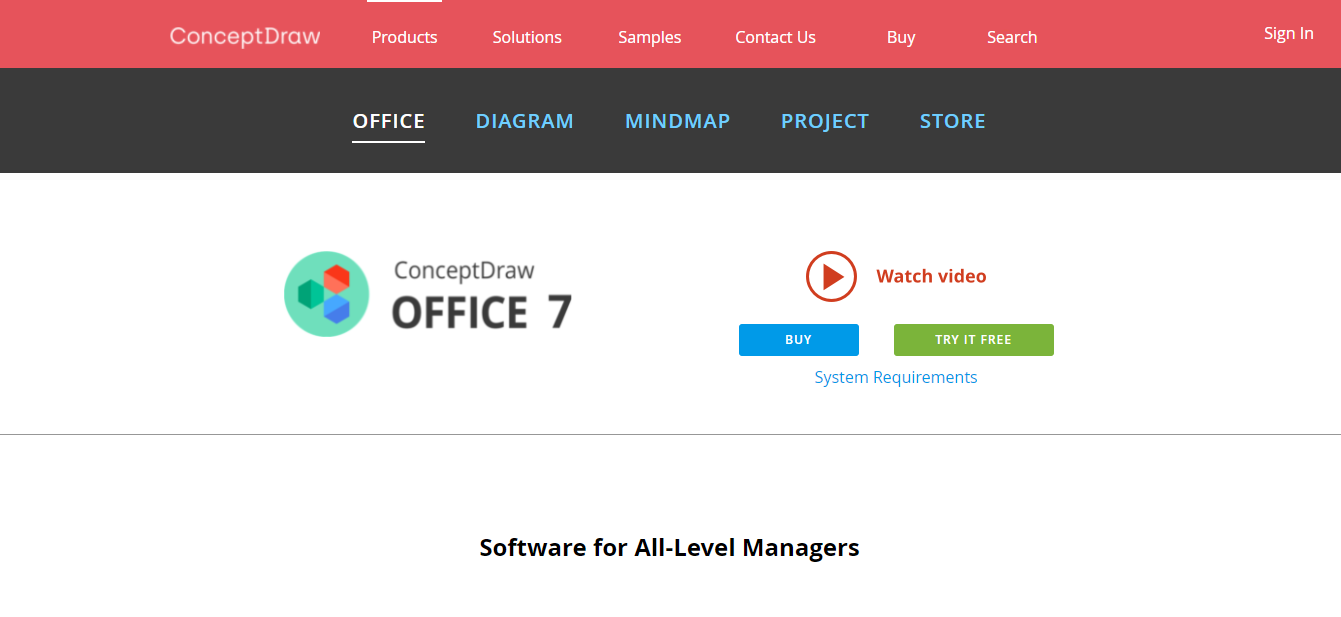Image resolution: width=1341 pixels, height=617 pixels.
Task: Open the Products menu
Action: pyautogui.click(x=404, y=37)
